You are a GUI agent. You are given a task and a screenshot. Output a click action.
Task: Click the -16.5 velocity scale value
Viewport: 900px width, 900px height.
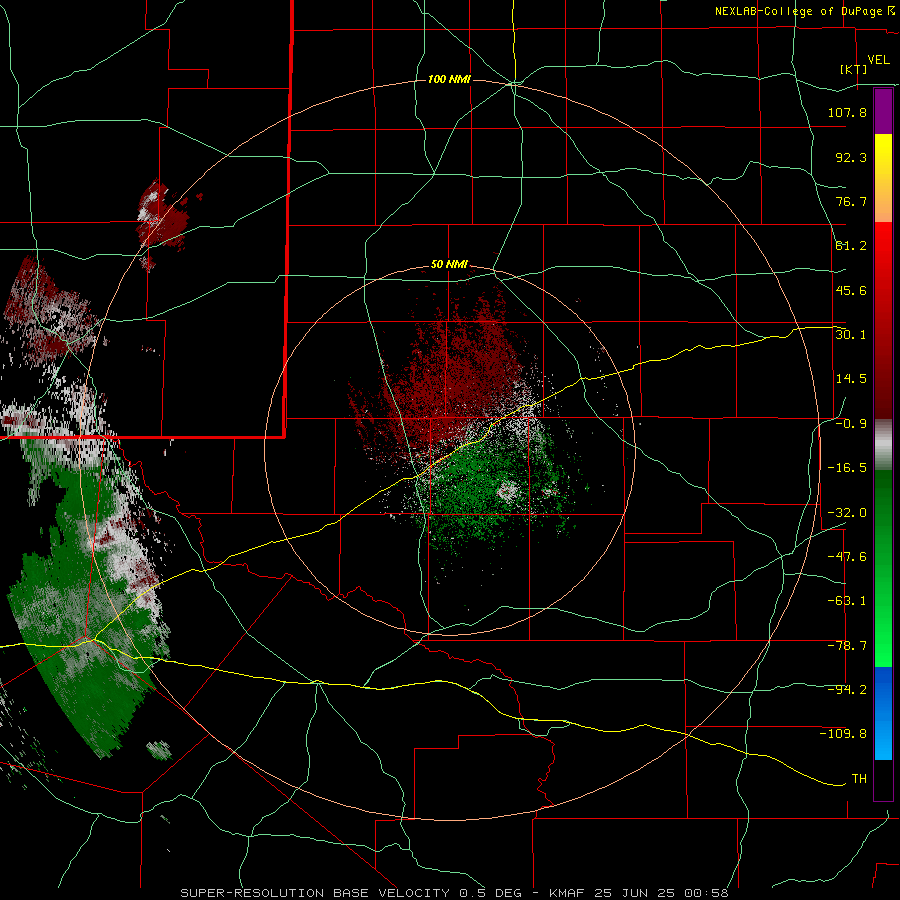tap(847, 468)
